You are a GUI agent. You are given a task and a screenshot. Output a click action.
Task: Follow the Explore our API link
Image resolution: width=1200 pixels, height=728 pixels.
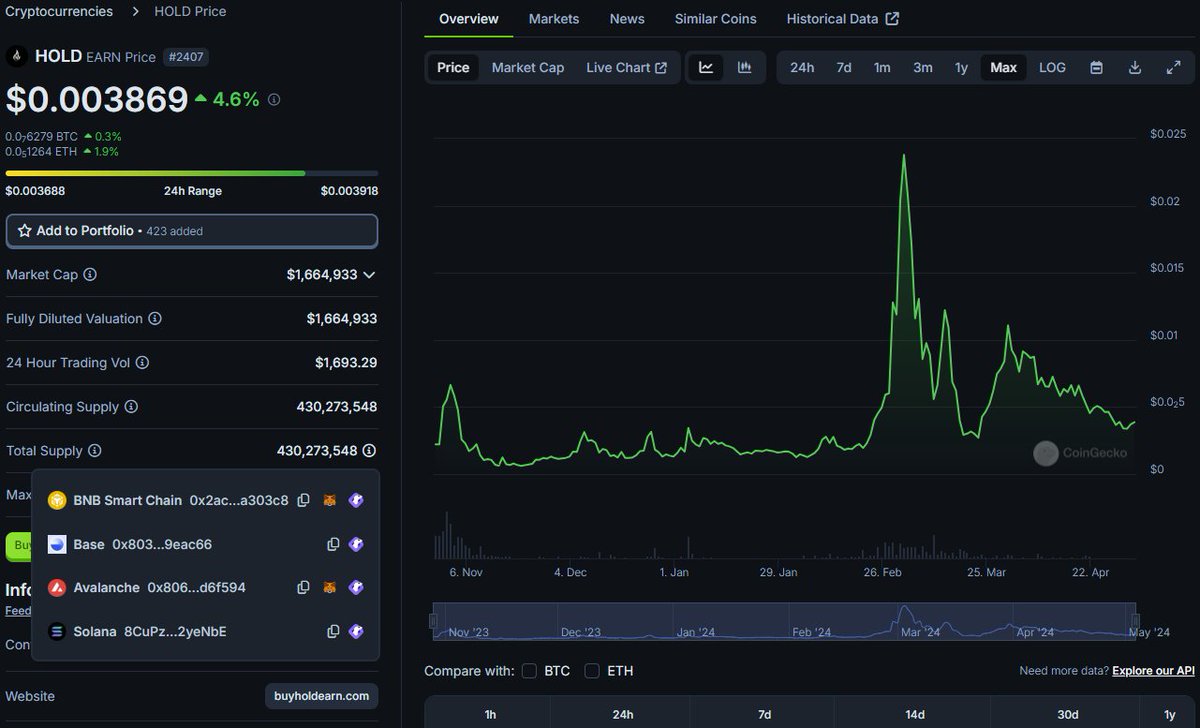[1153, 671]
